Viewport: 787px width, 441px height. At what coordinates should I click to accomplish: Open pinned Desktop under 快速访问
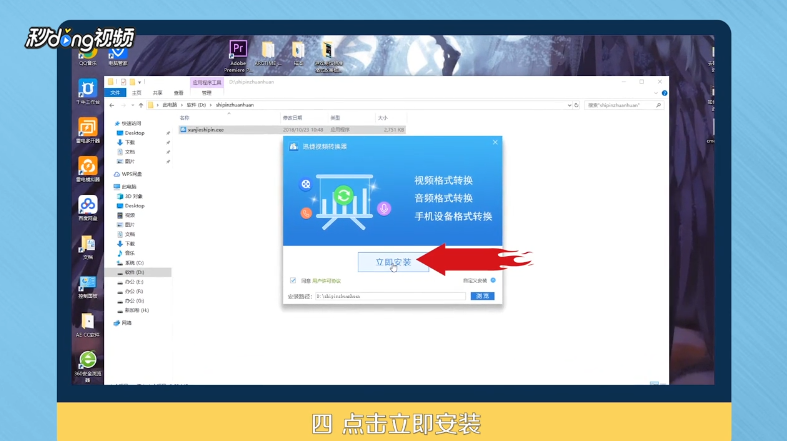(130, 133)
